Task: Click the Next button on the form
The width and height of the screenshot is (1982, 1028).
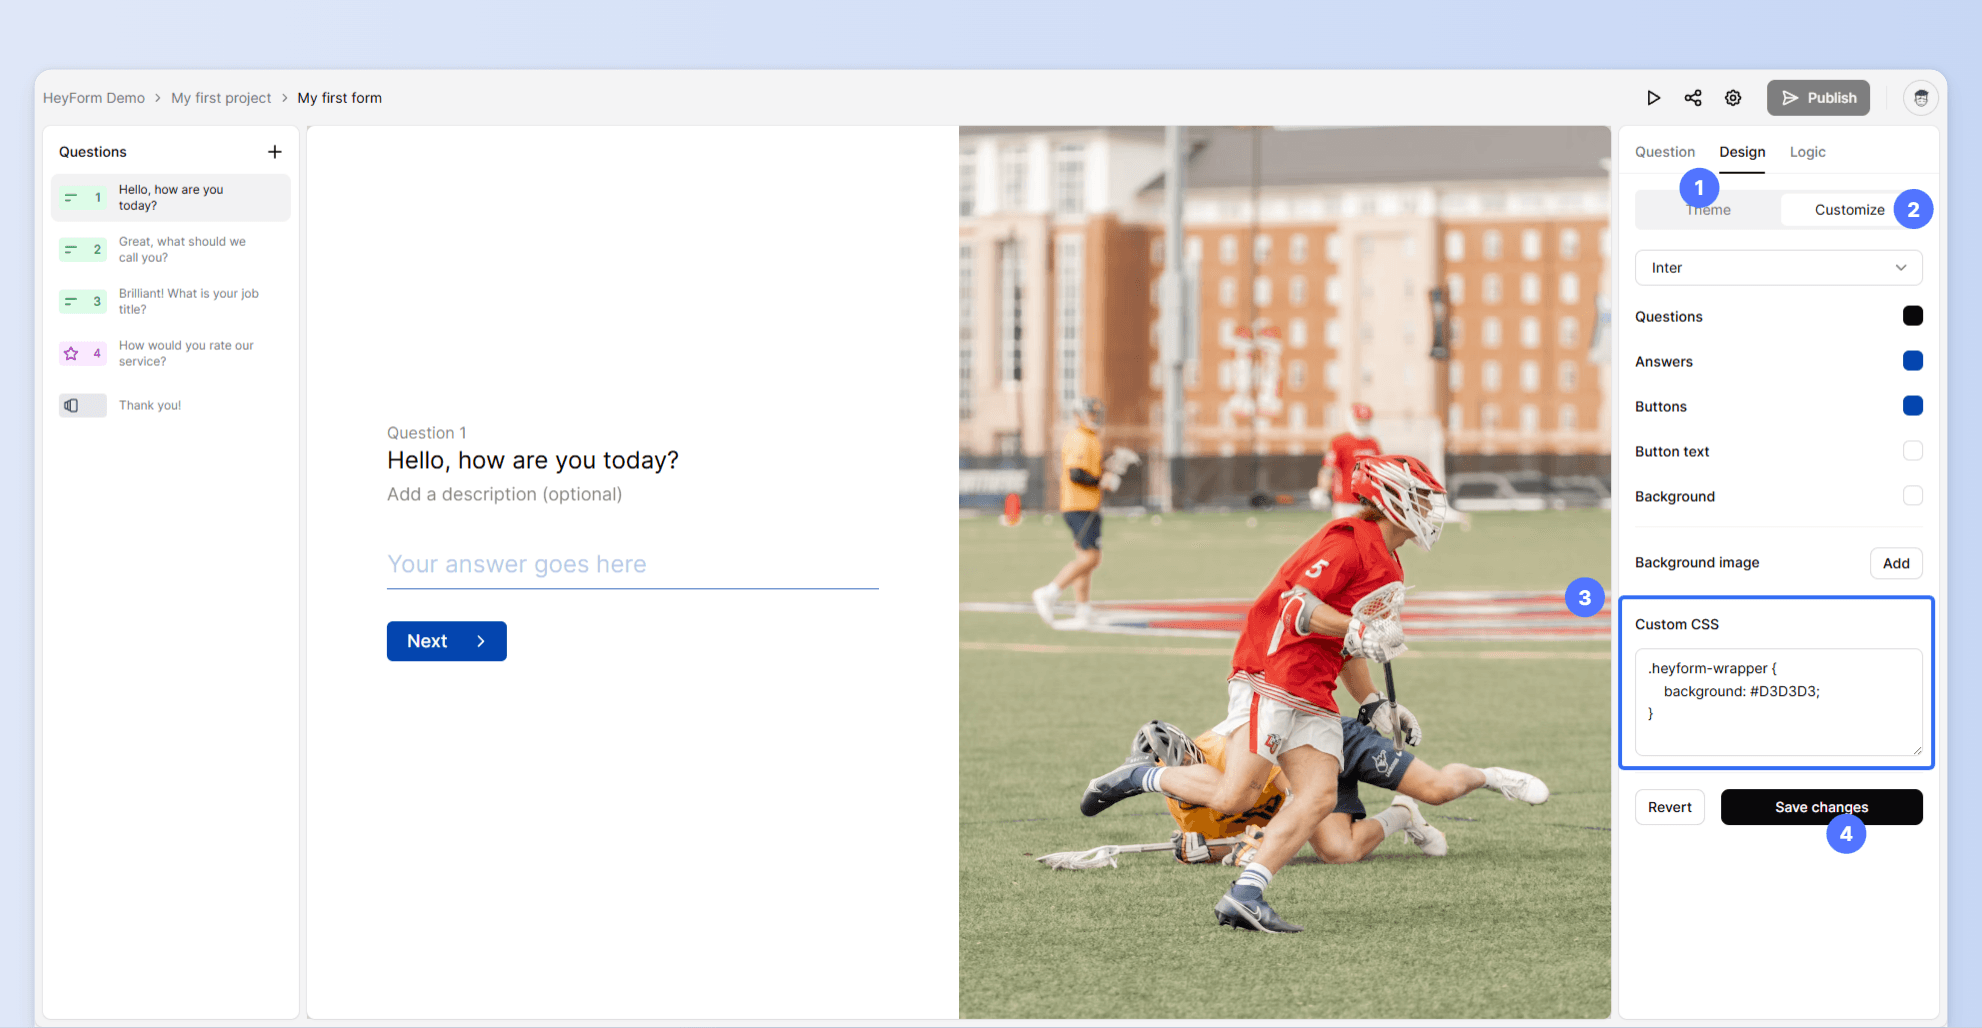Action: click(x=446, y=641)
